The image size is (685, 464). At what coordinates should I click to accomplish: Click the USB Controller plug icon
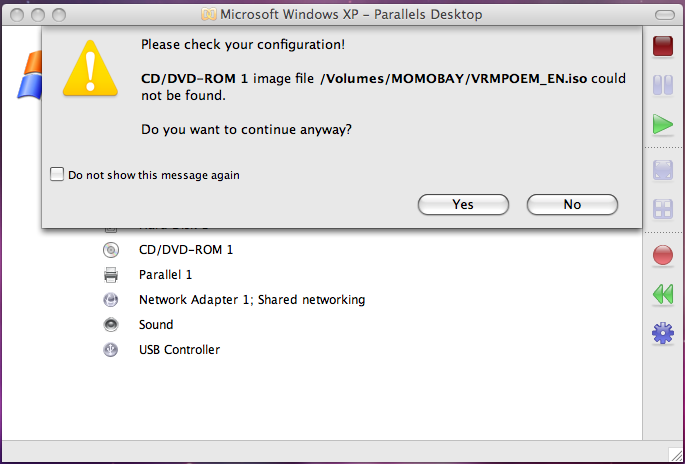(111, 350)
